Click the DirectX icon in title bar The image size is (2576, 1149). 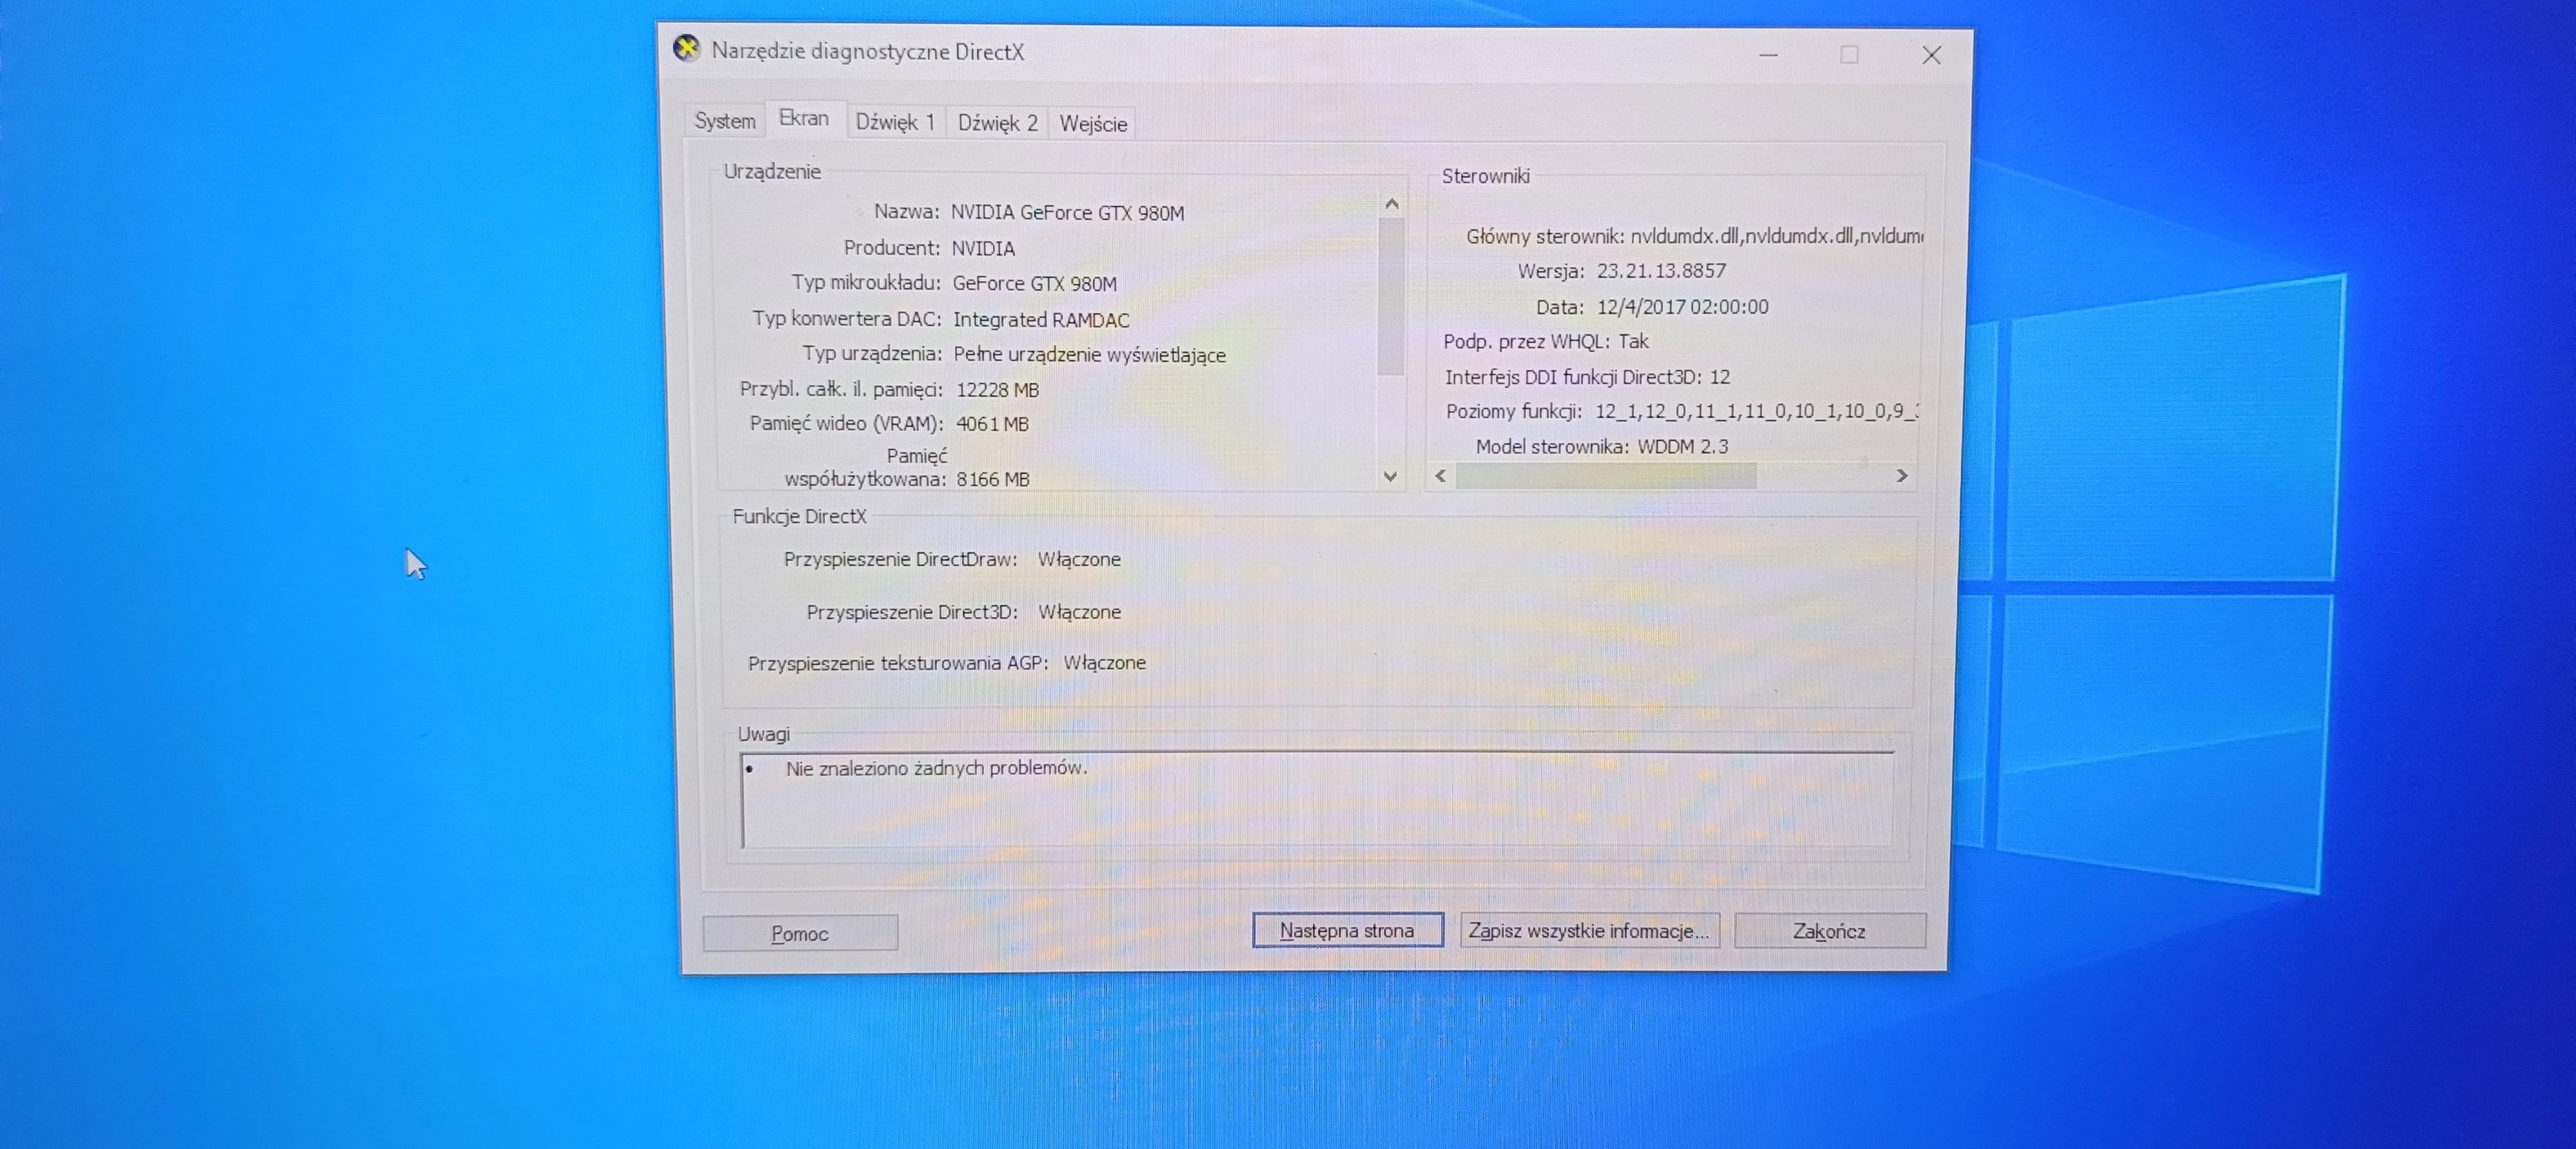click(687, 48)
